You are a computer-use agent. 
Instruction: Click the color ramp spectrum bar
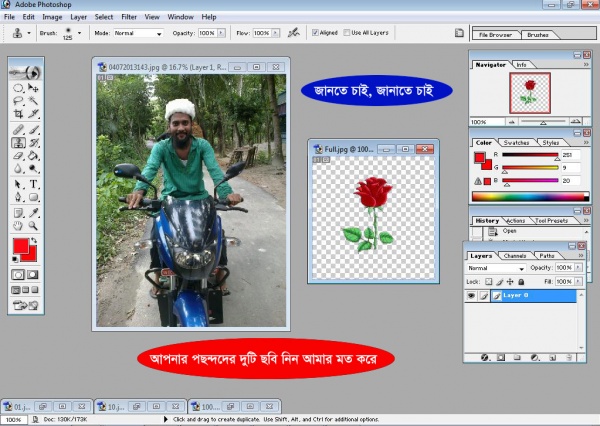[x=530, y=197]
